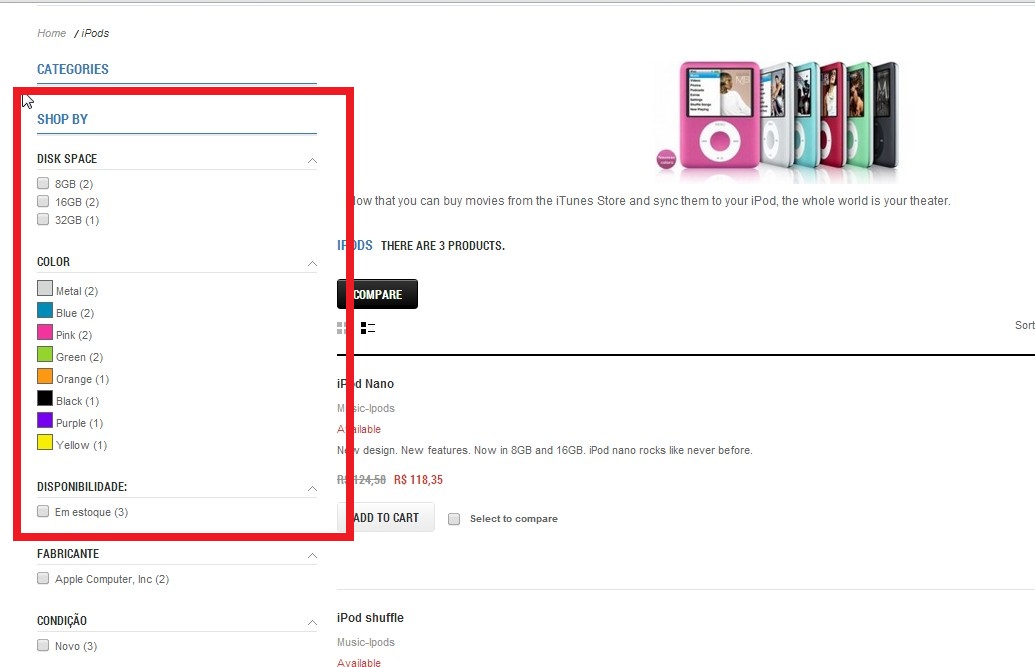Check the 16GB disk space filter
The image size is (1035, 667).
43,201
